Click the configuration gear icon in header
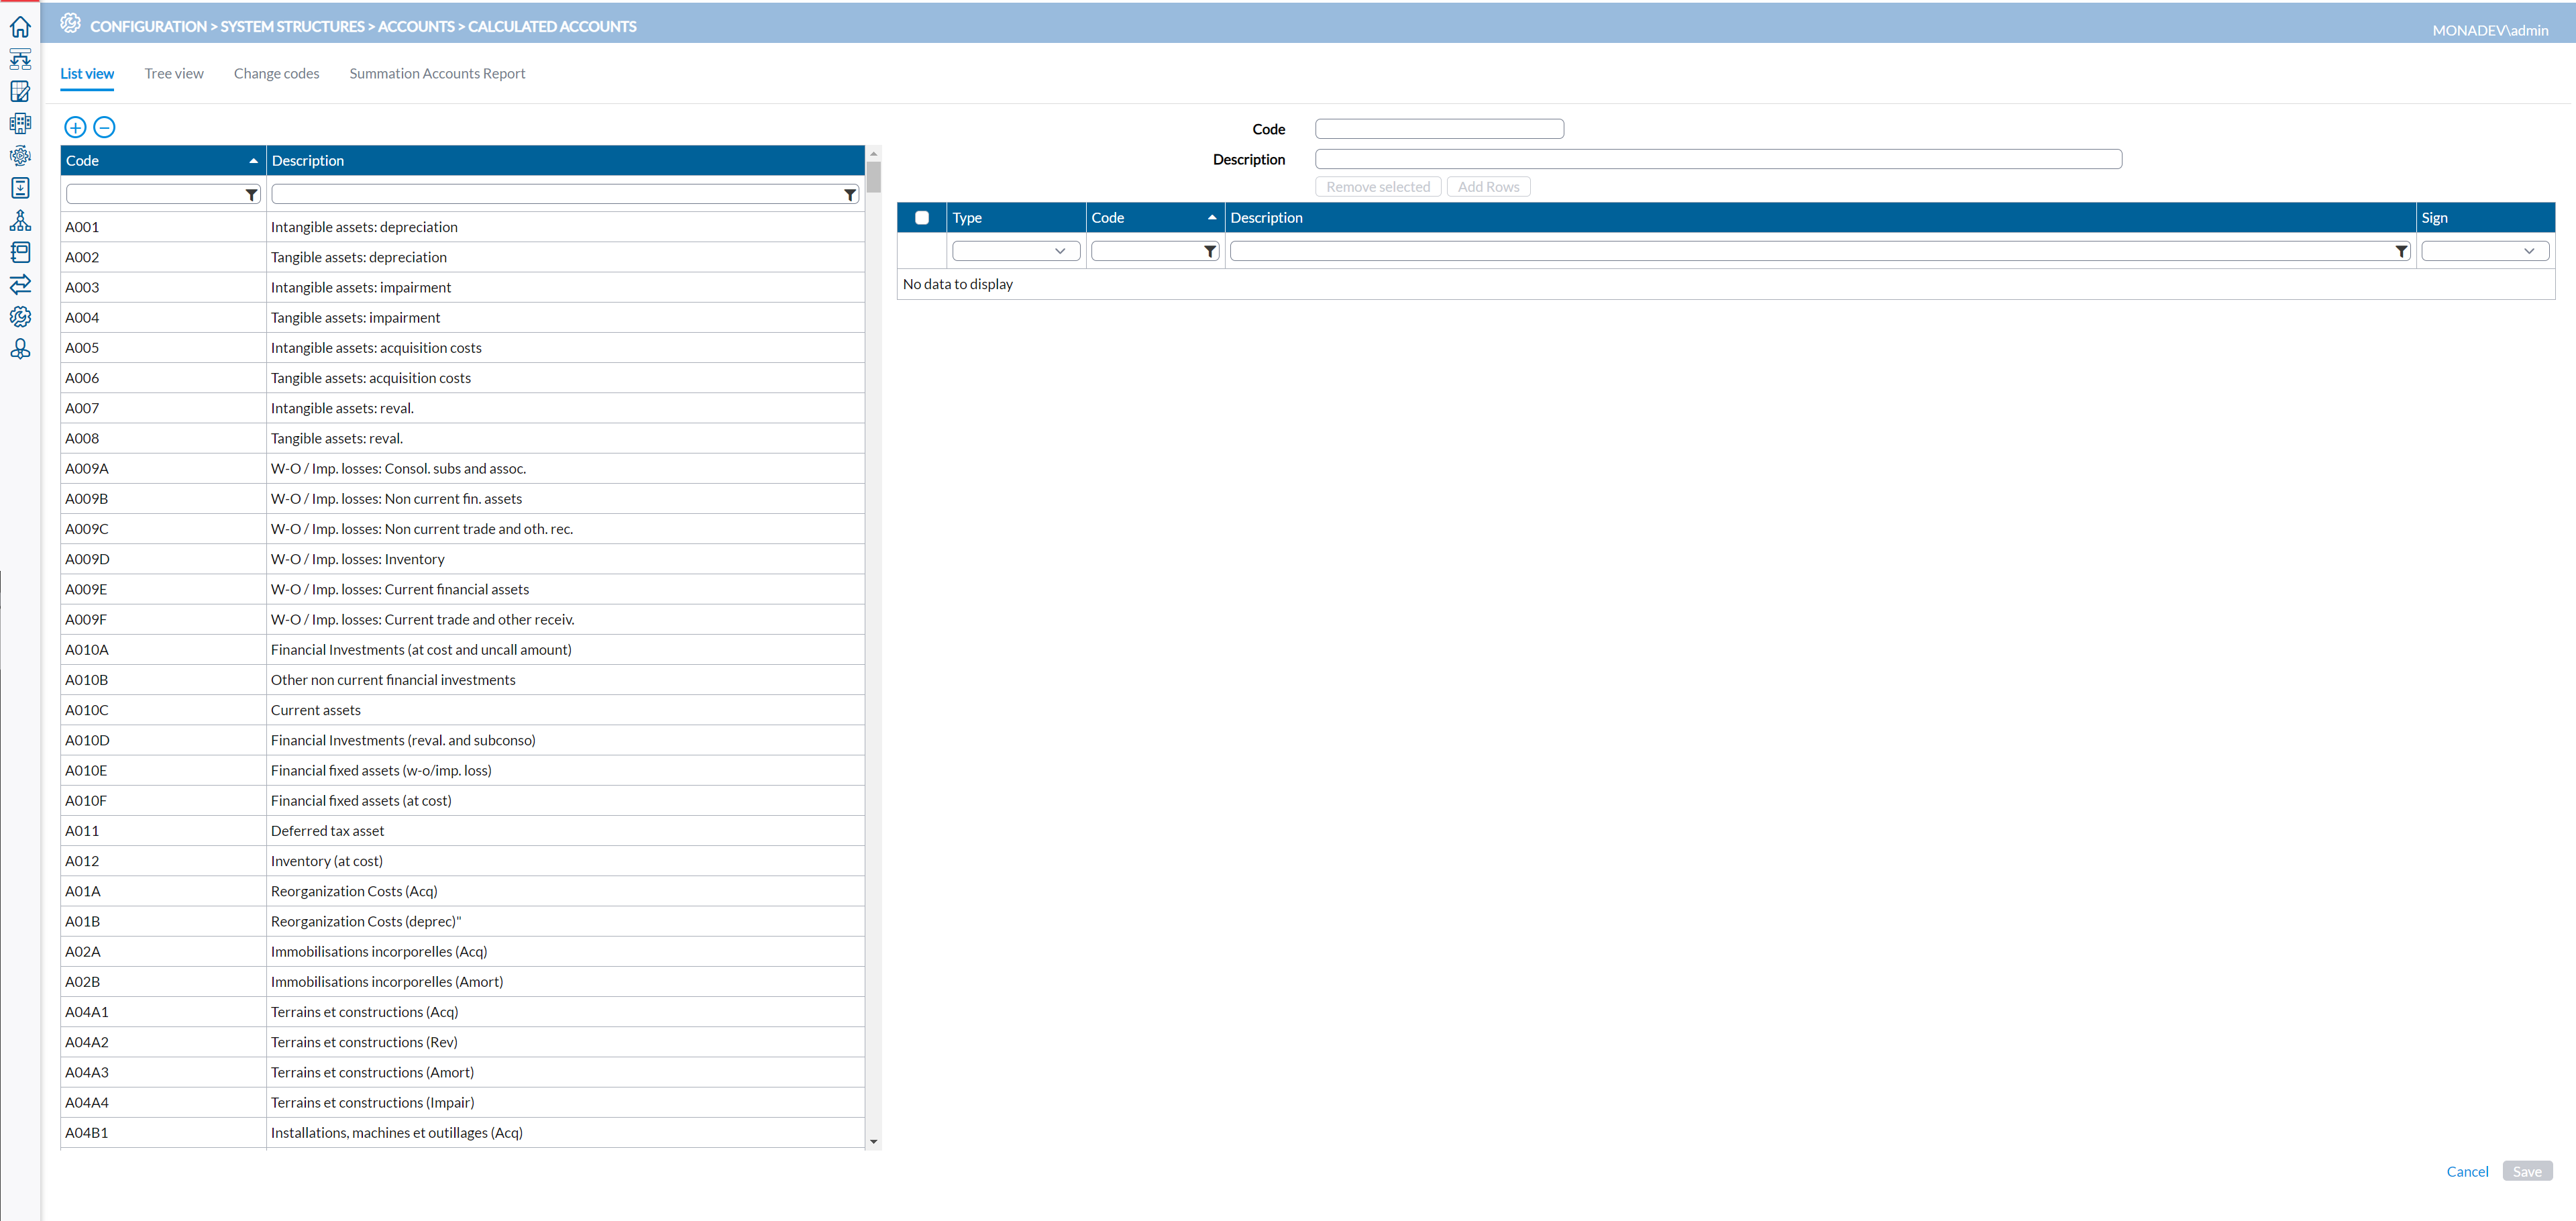The width and height of the screenshot is (2576, 1221). point(70,23)
